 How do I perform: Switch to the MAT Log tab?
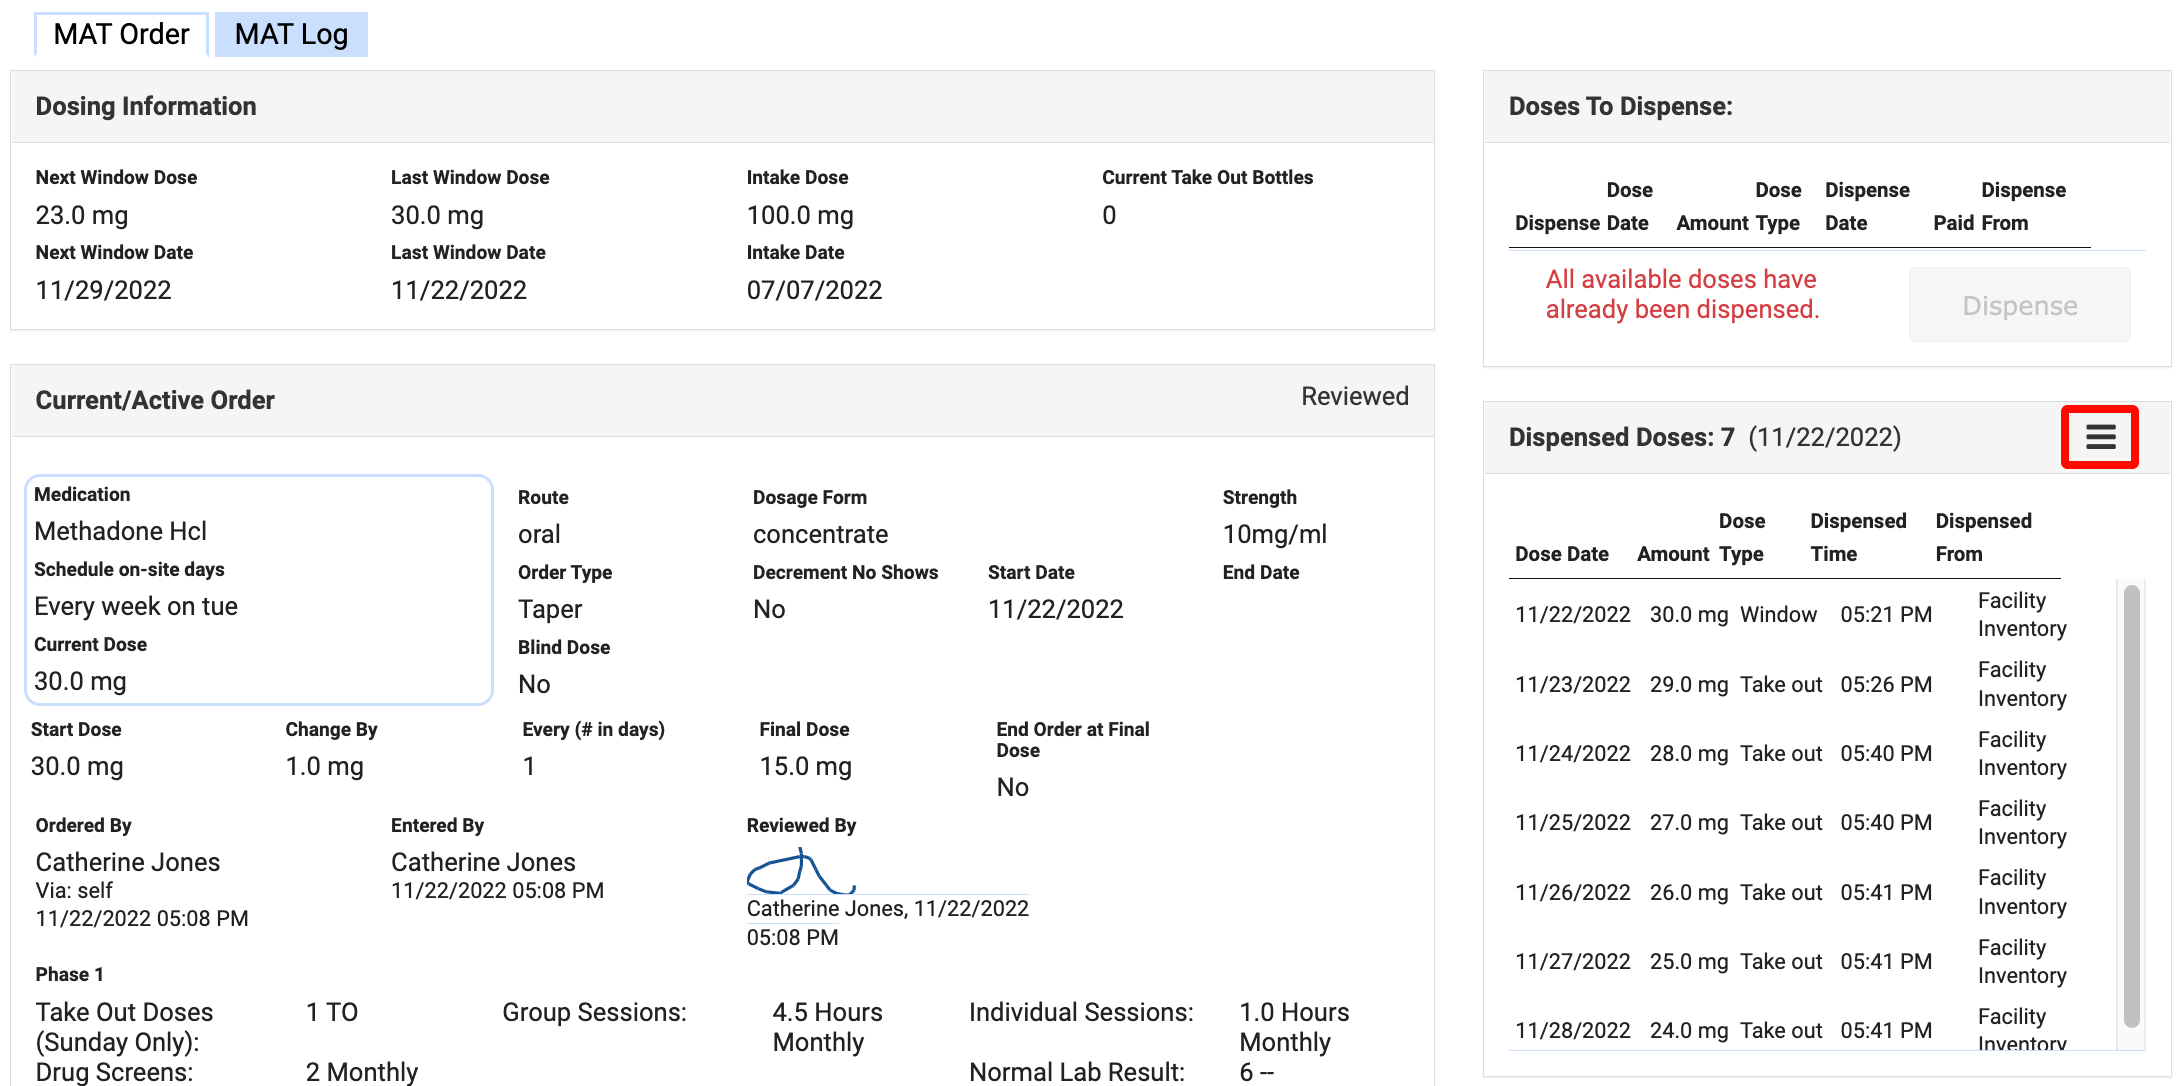[291, 35]
